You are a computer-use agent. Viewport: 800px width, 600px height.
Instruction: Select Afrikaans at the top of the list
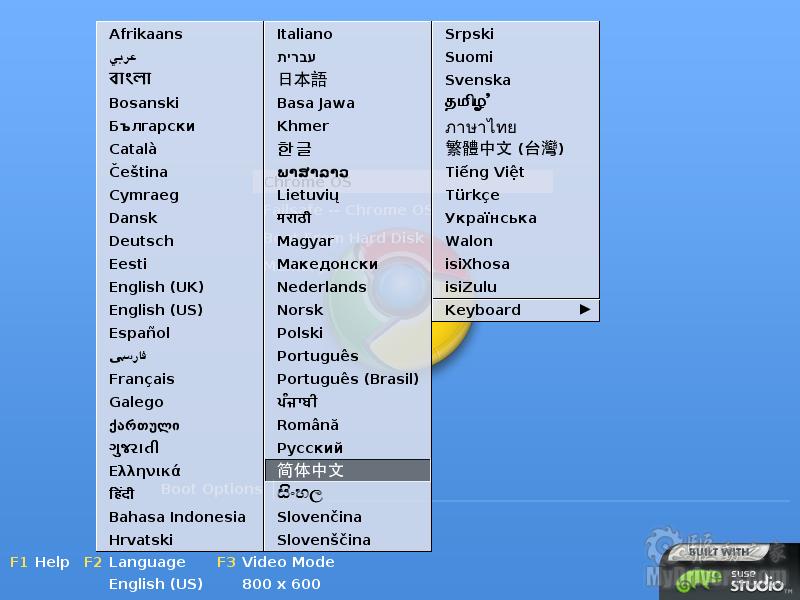[145, 34]
